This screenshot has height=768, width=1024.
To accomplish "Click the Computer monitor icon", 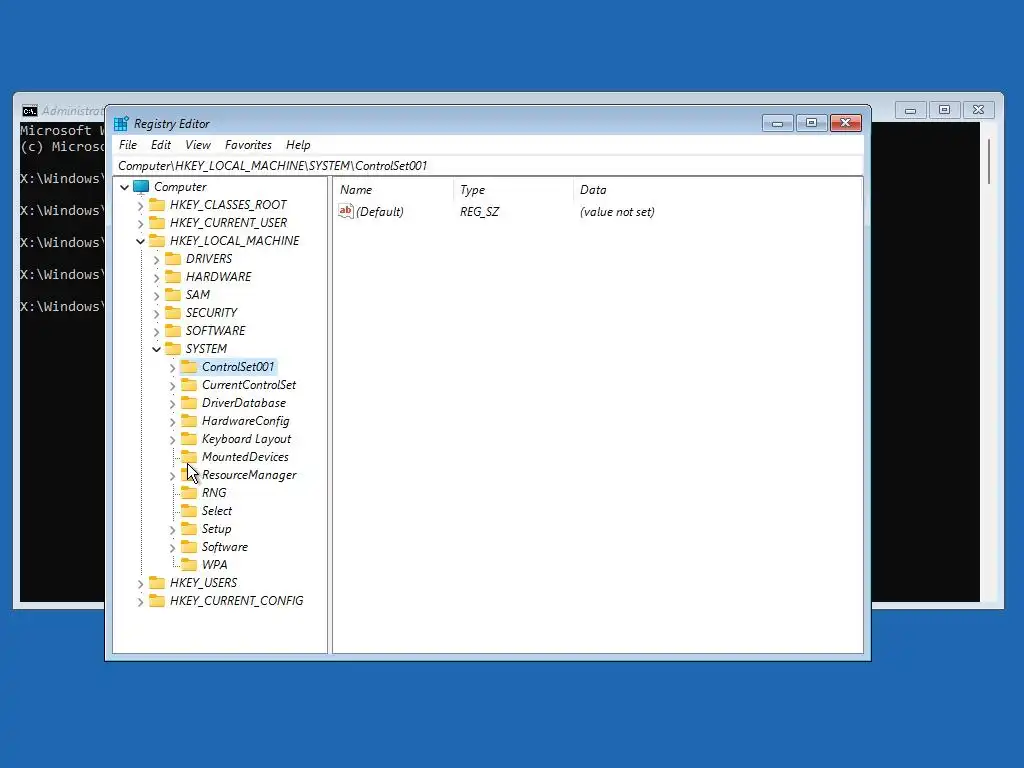I will pos(141,187).
